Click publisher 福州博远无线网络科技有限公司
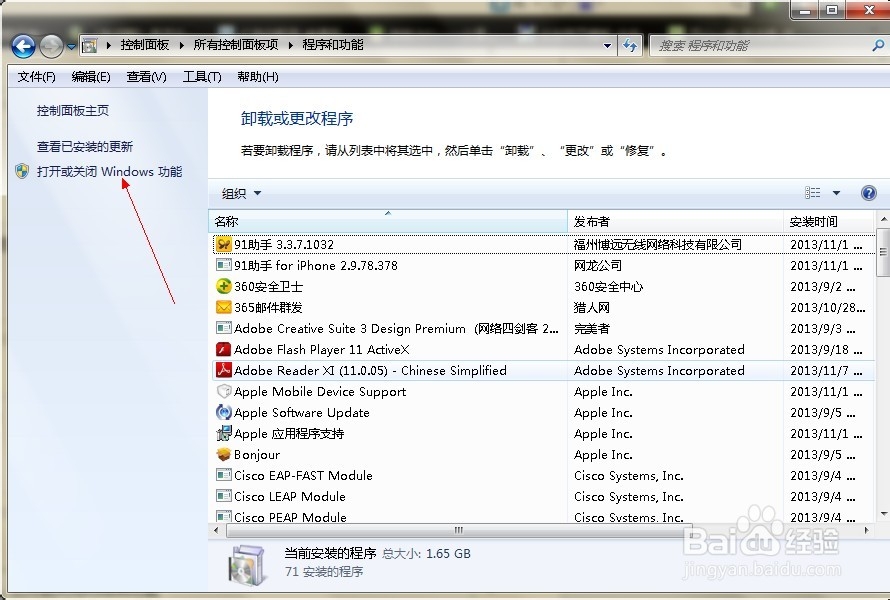 click(658, 245)
